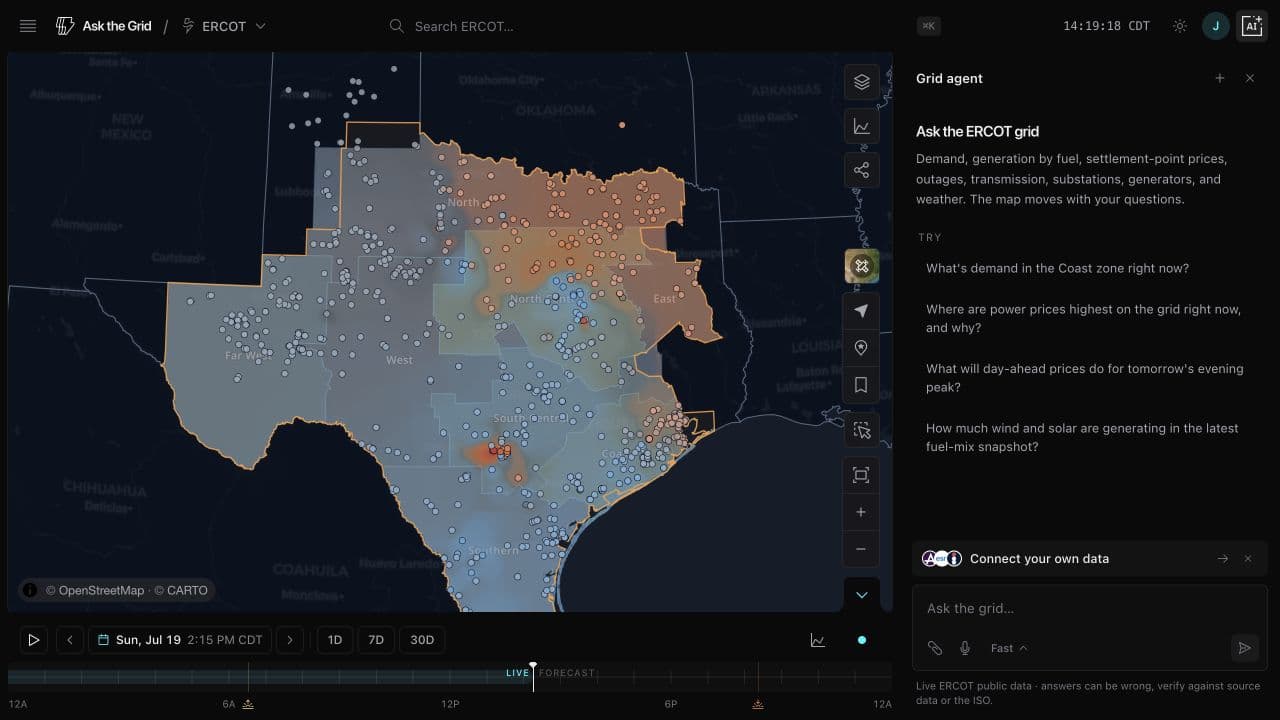The height and width of the screenshot is (720, 1280).
Task: Play the timeline animation
Action: pos(33,640)
